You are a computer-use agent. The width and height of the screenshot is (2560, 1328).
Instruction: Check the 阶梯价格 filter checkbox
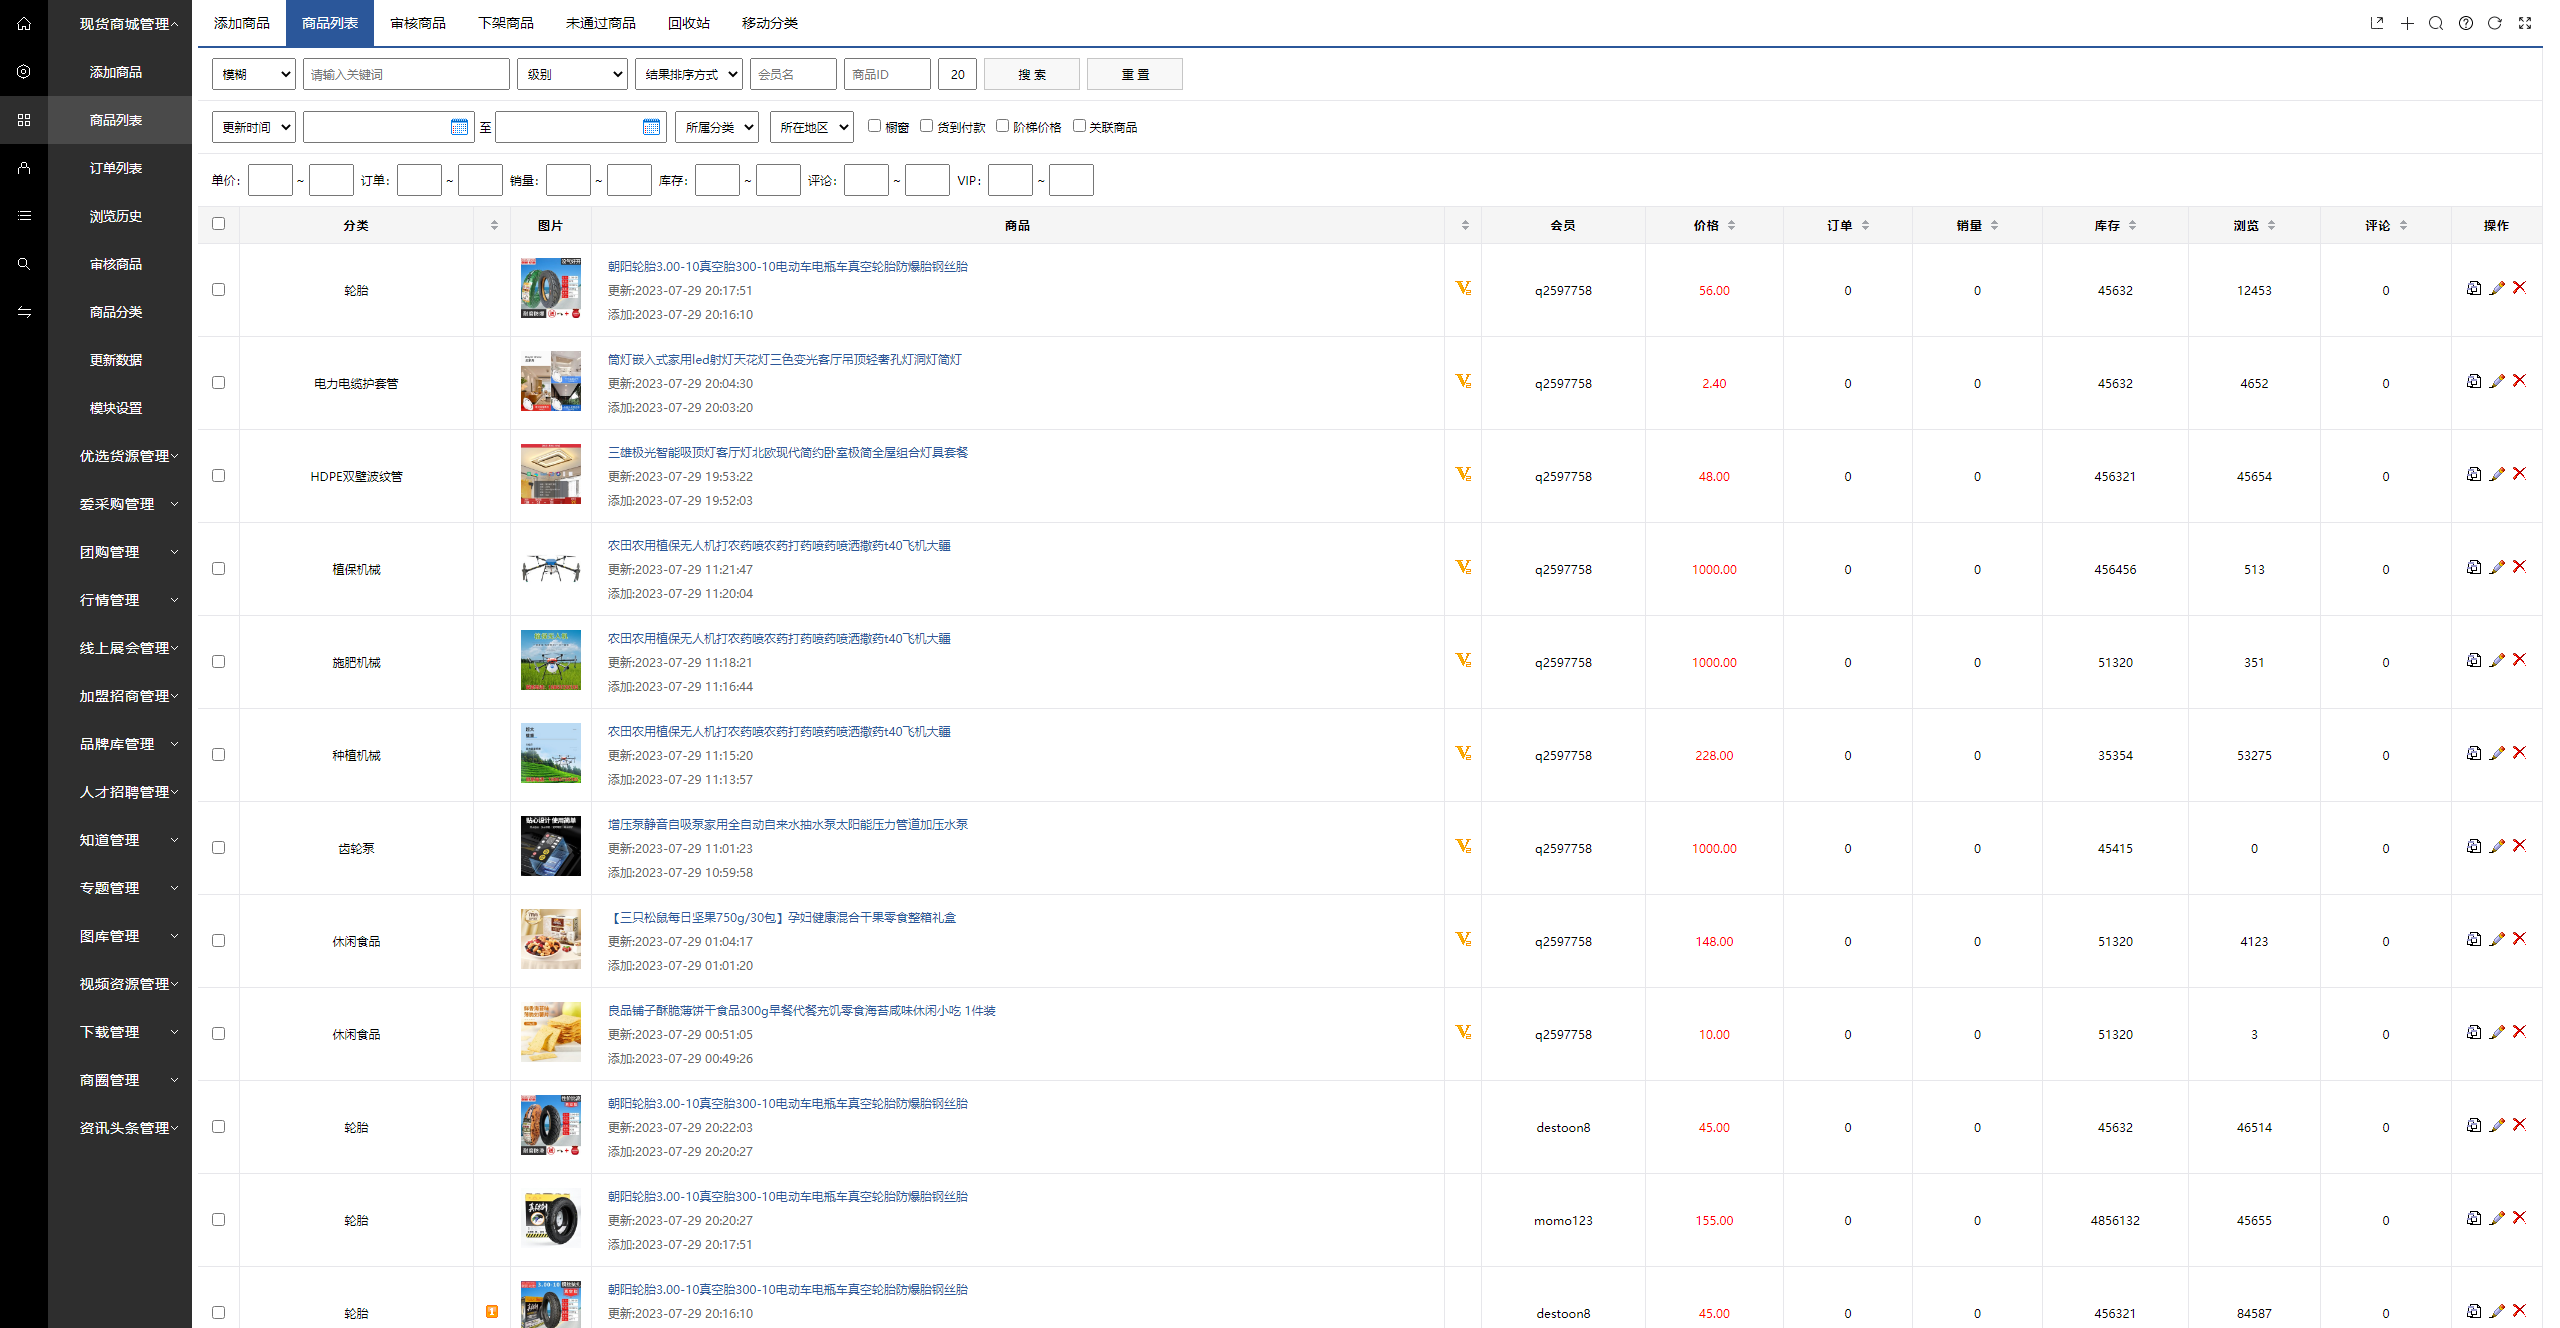tap(1002, 126)
